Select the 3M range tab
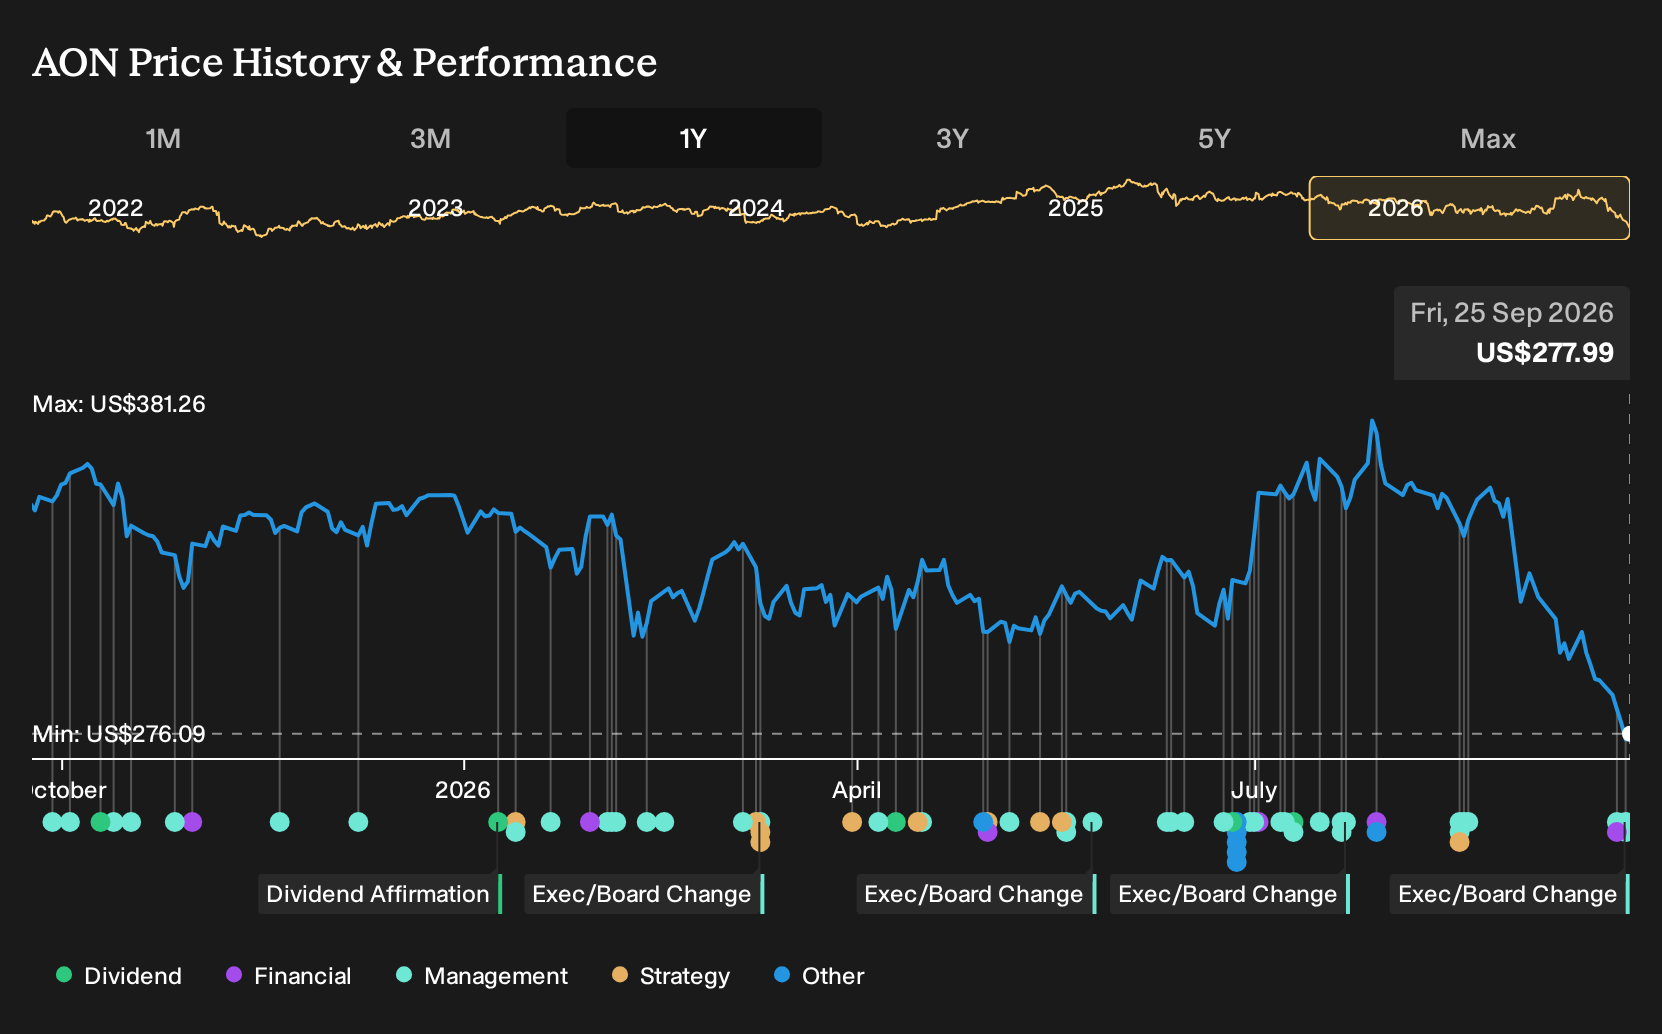 pyautogui.click(x=430, y=138)
